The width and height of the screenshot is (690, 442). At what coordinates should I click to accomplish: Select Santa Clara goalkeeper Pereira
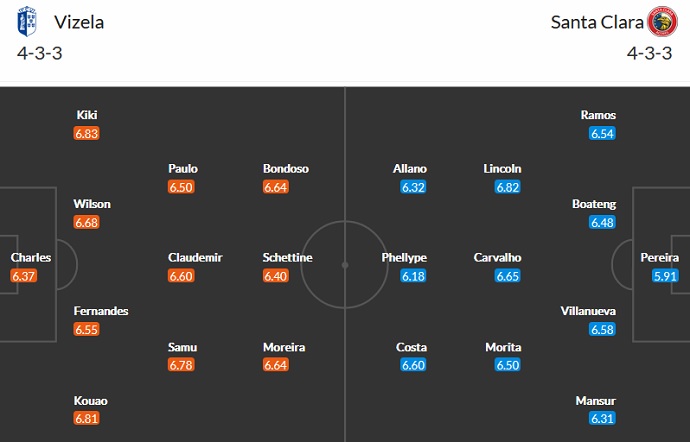coord(660,258)
